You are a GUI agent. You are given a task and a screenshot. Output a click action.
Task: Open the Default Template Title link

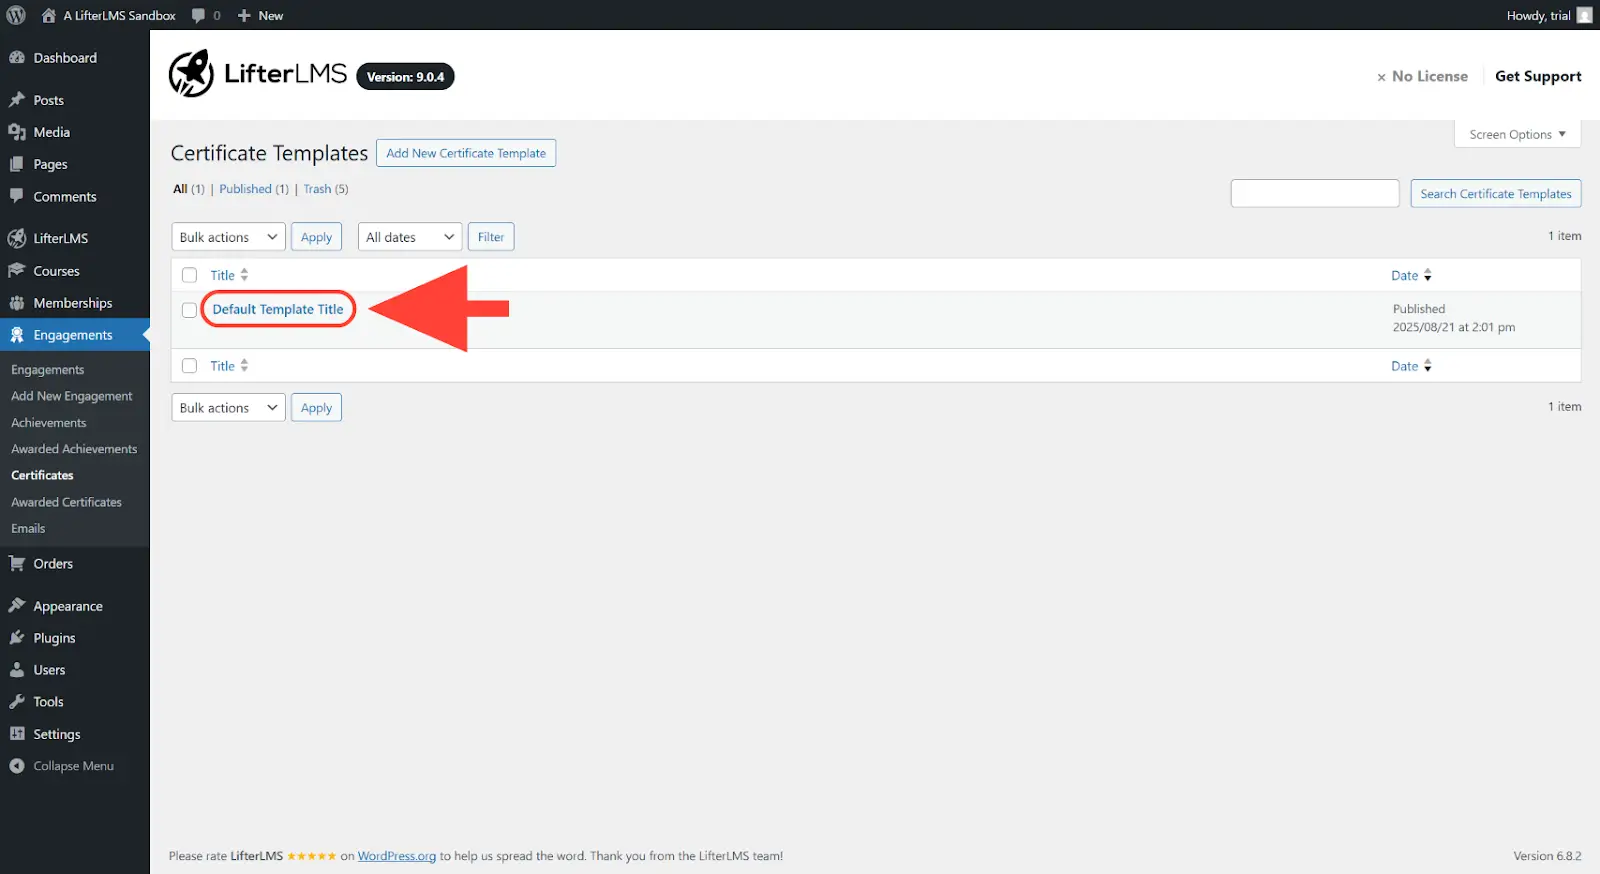click(278, 310)
